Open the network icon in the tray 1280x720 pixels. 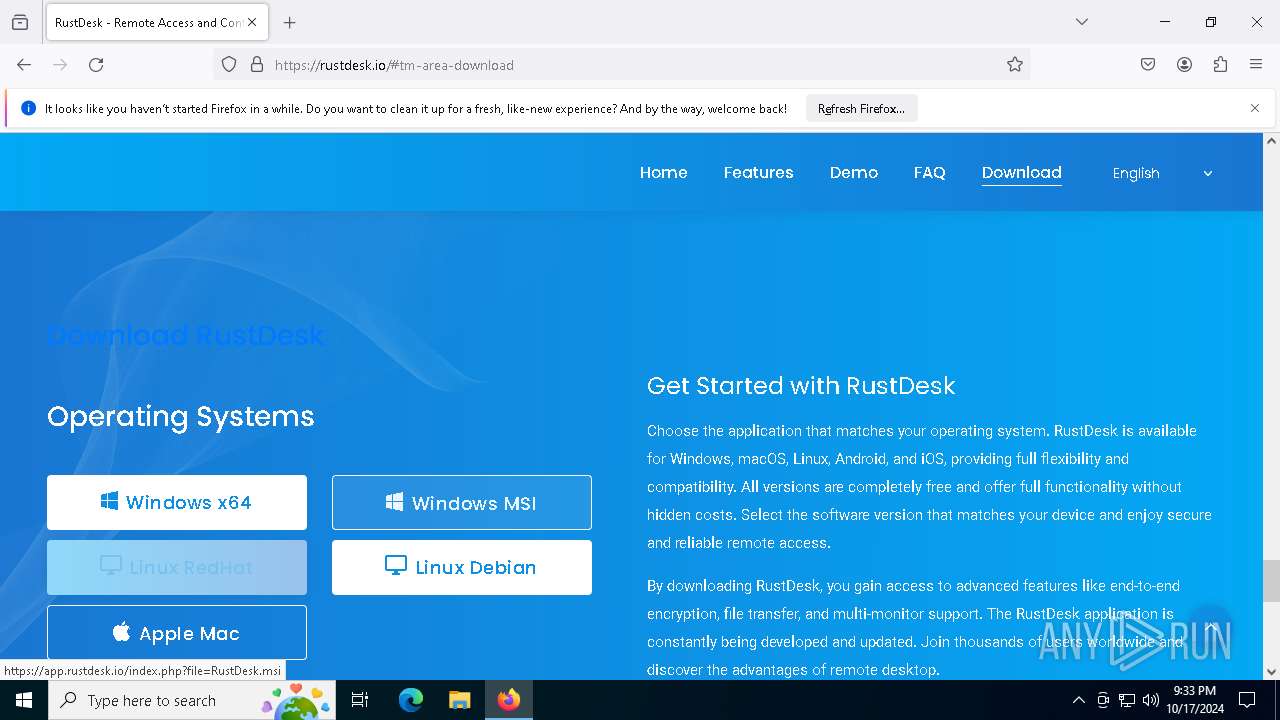click(1127, 700)
